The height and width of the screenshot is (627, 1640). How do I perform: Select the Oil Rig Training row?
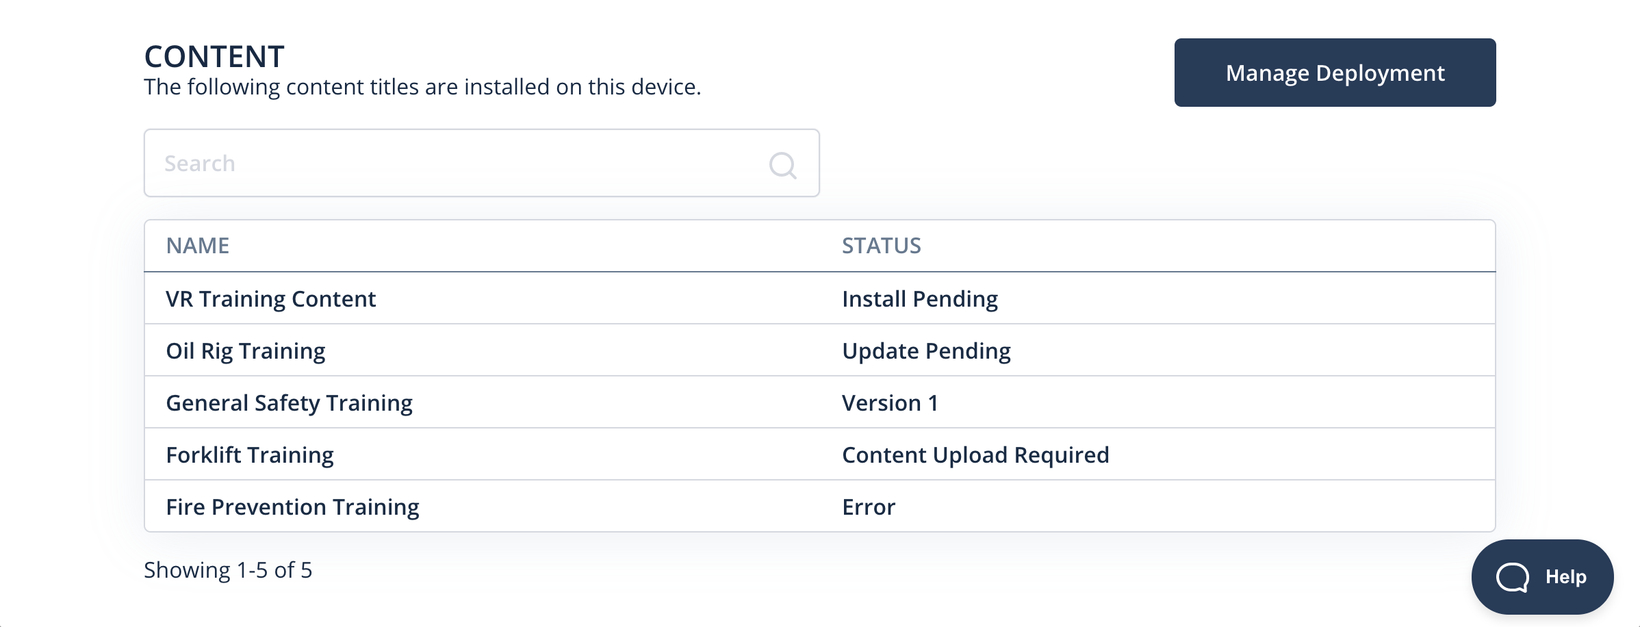(820, 350)
